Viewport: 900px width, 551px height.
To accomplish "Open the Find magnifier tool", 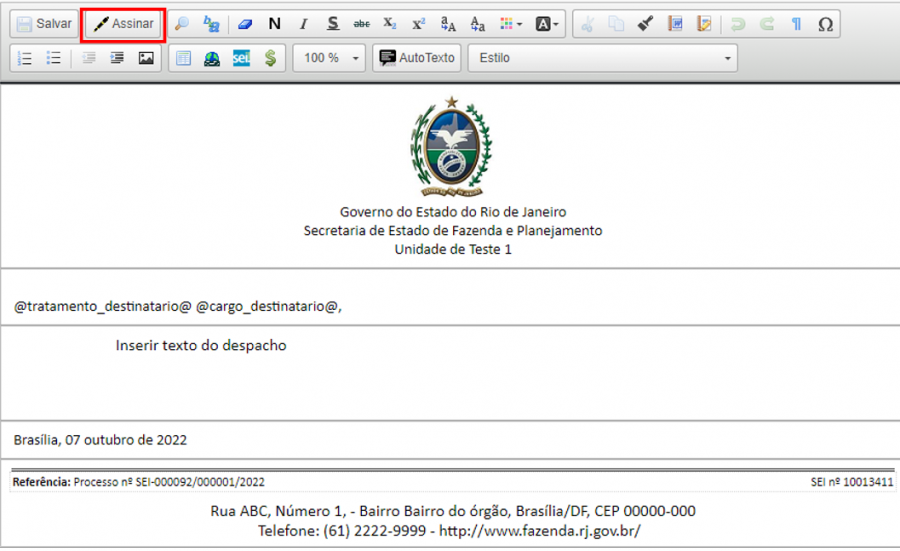I will coord(181,24).
